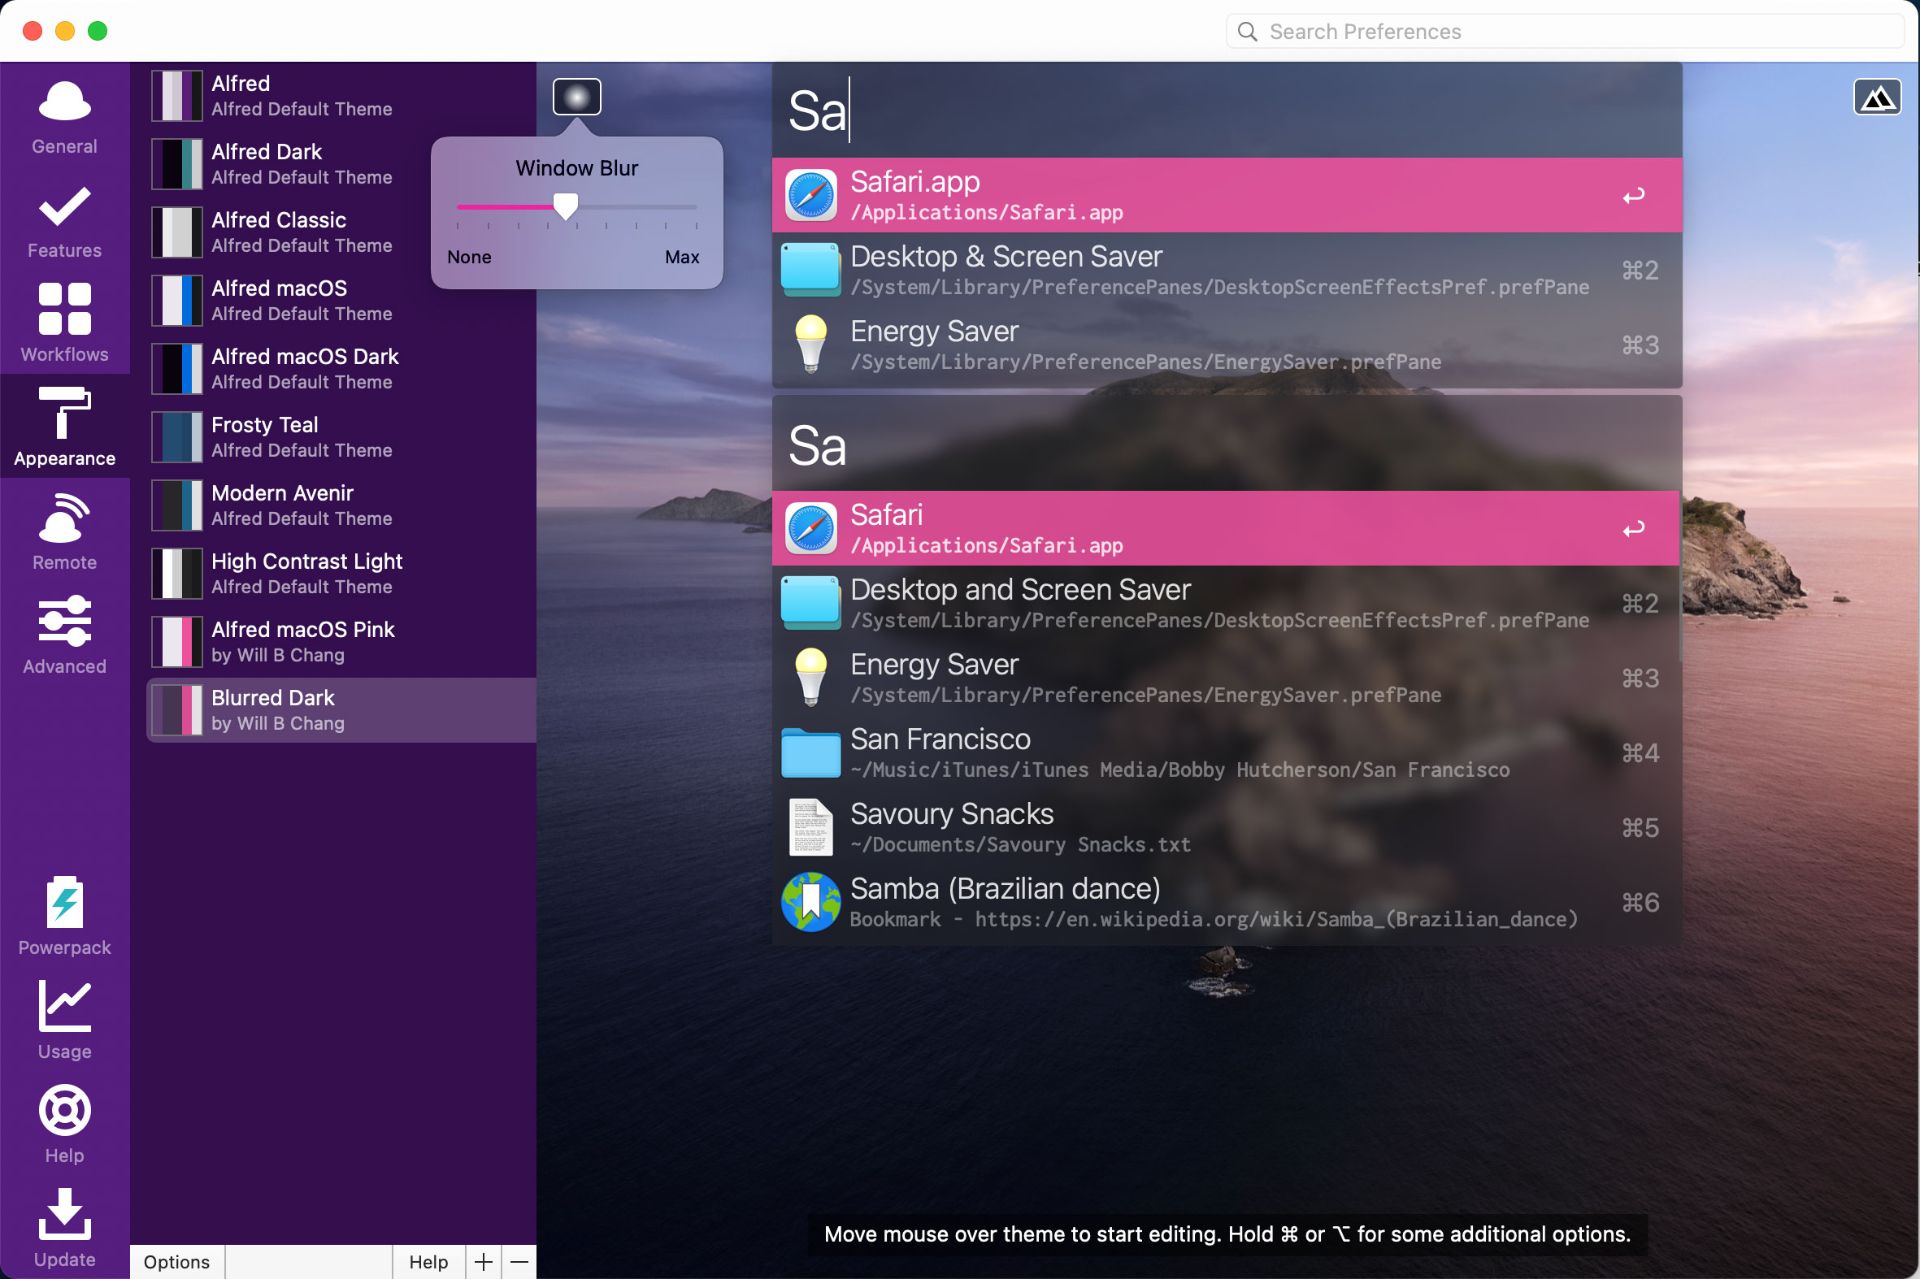Click the ~/Documents/Savoury Snacks.txt subtext

[1020, 845]
